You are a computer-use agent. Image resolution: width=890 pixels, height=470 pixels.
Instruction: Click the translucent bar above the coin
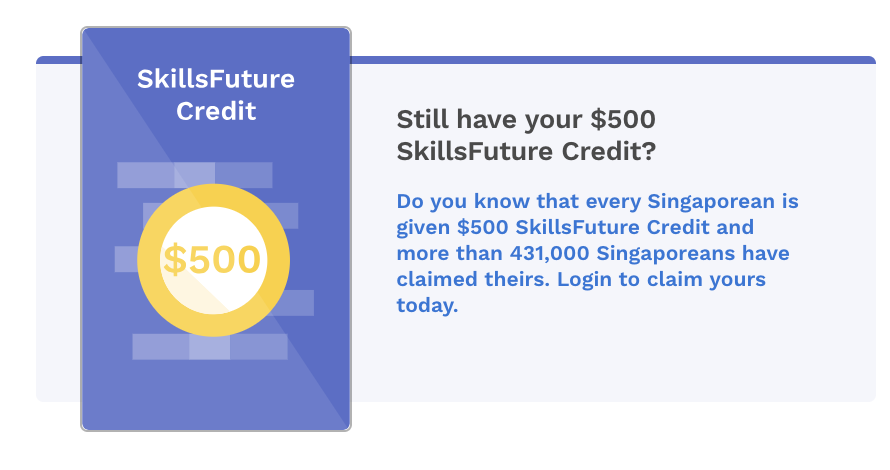click(x=195, y=175)
